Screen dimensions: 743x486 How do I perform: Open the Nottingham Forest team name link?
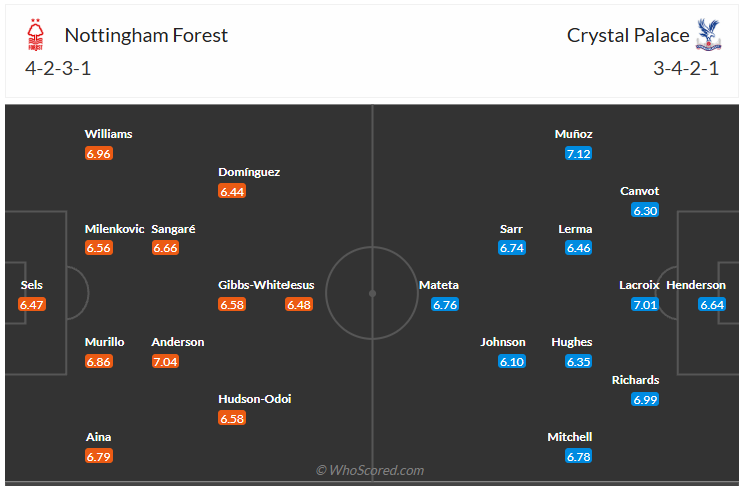(146, 35)
